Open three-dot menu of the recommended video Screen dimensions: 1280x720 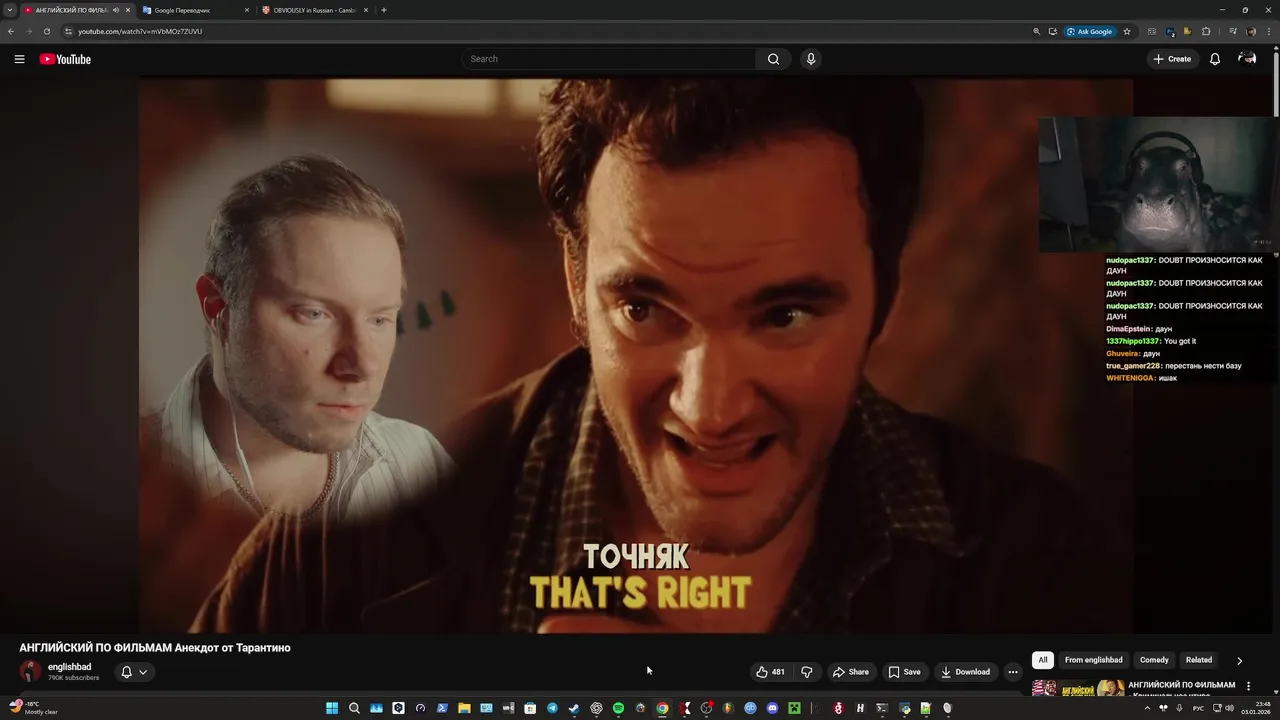click(1248, 686)
